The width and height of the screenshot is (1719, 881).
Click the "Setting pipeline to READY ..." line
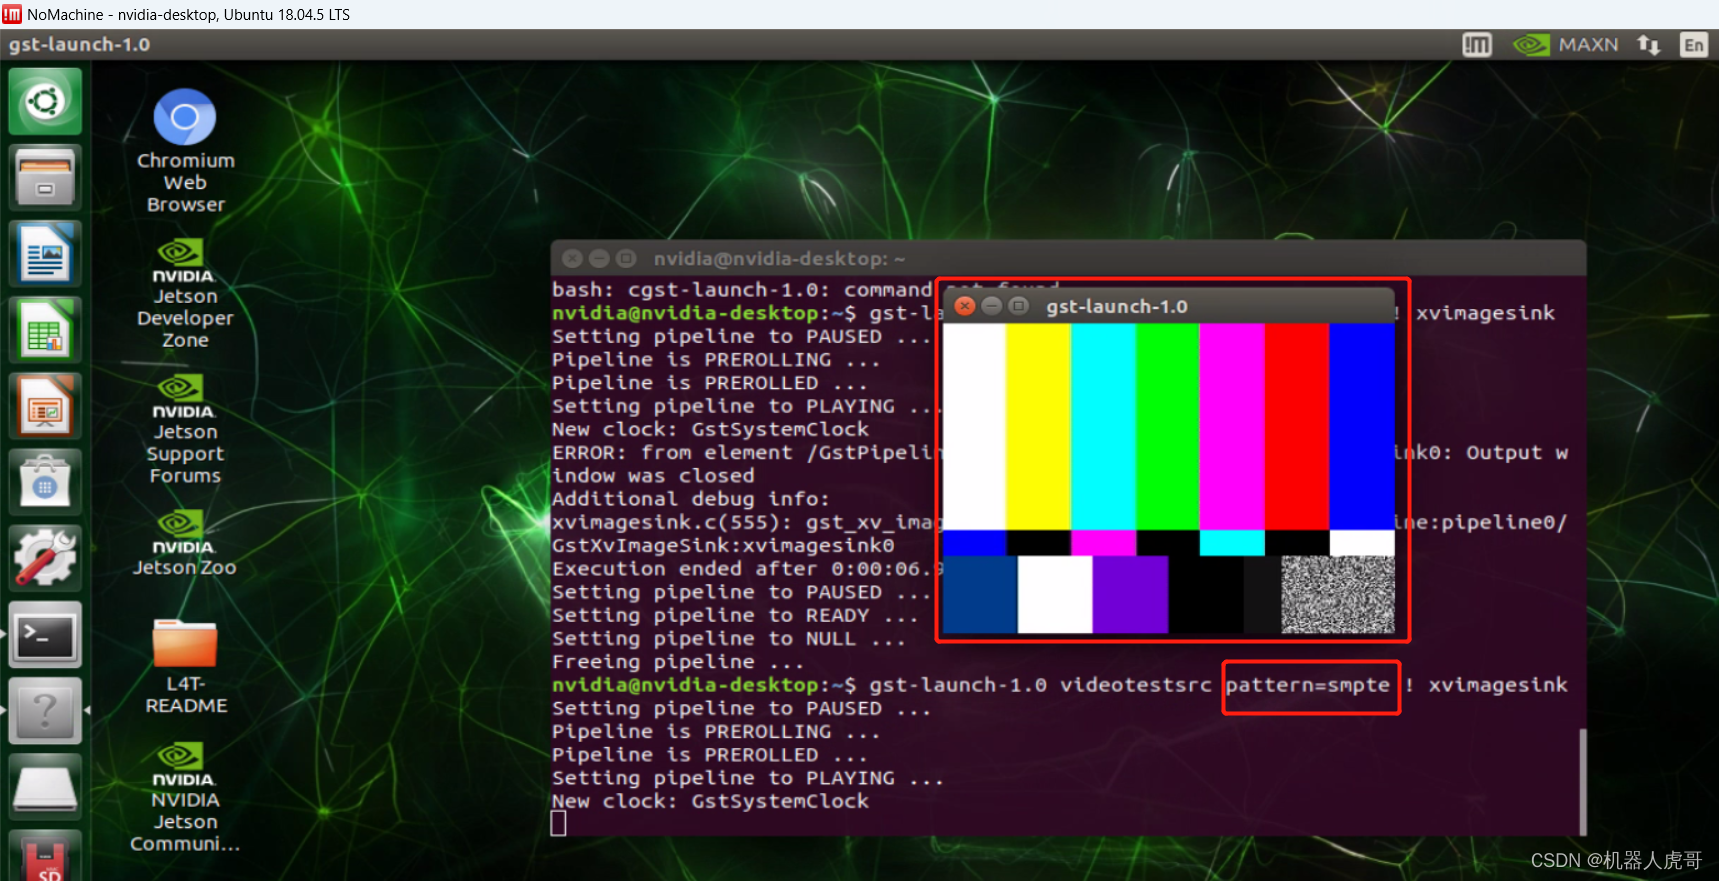click(x=735, y=616)
